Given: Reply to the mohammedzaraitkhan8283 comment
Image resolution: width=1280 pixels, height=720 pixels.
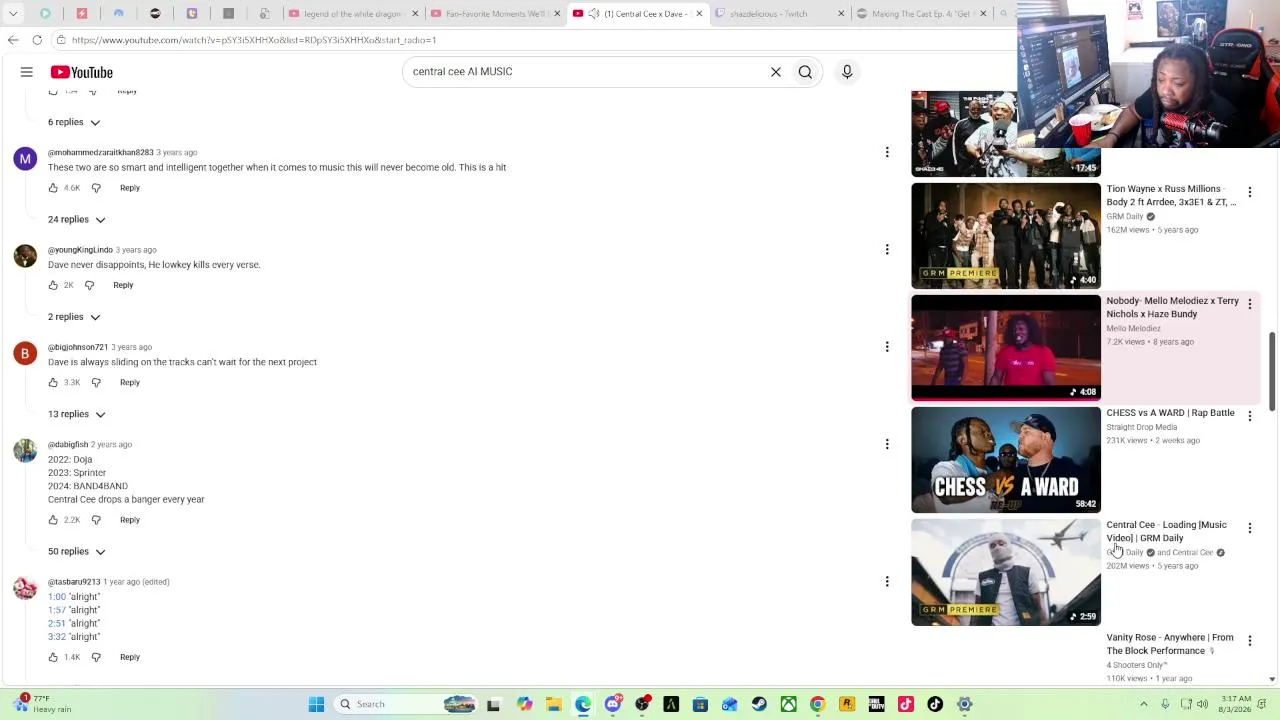Looking at the screenshot, I should [130, 188].
